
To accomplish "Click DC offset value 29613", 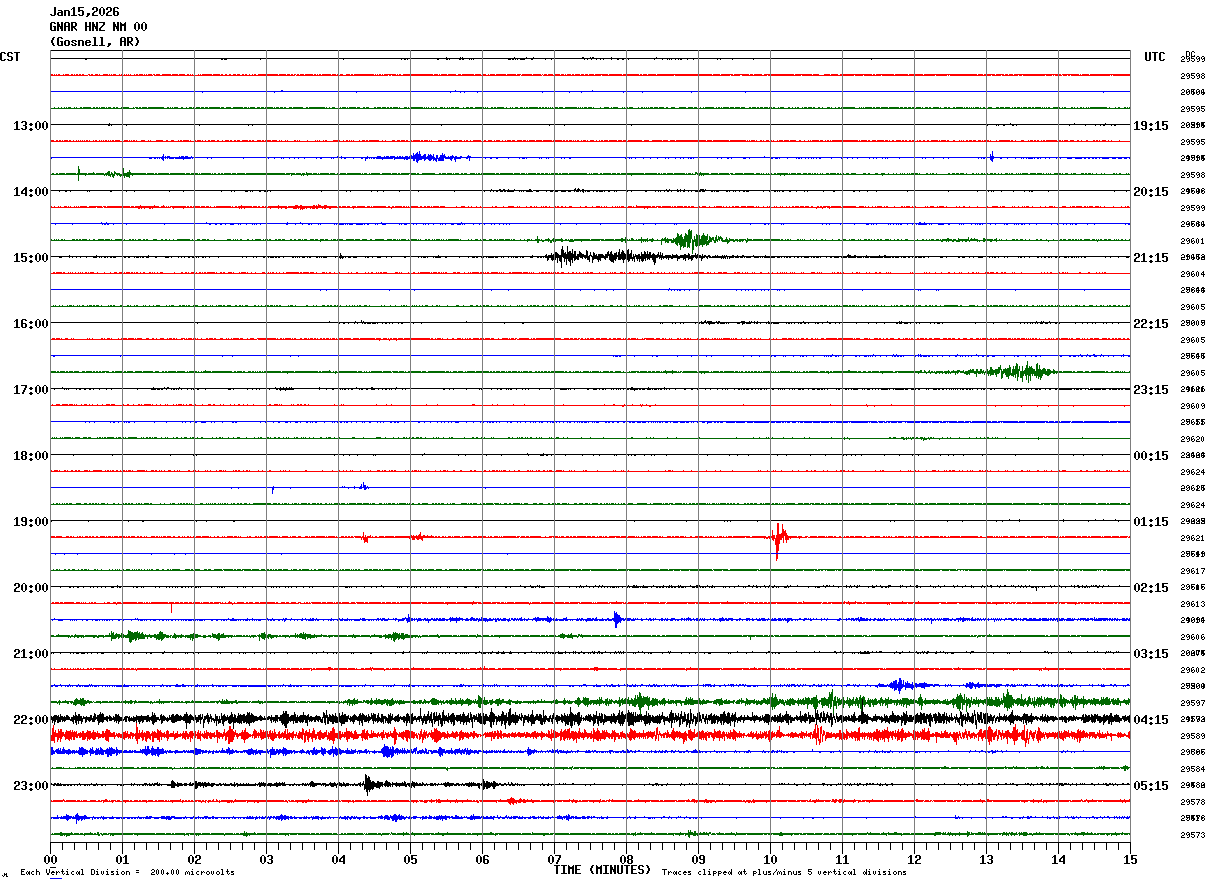I will 1192,604.
